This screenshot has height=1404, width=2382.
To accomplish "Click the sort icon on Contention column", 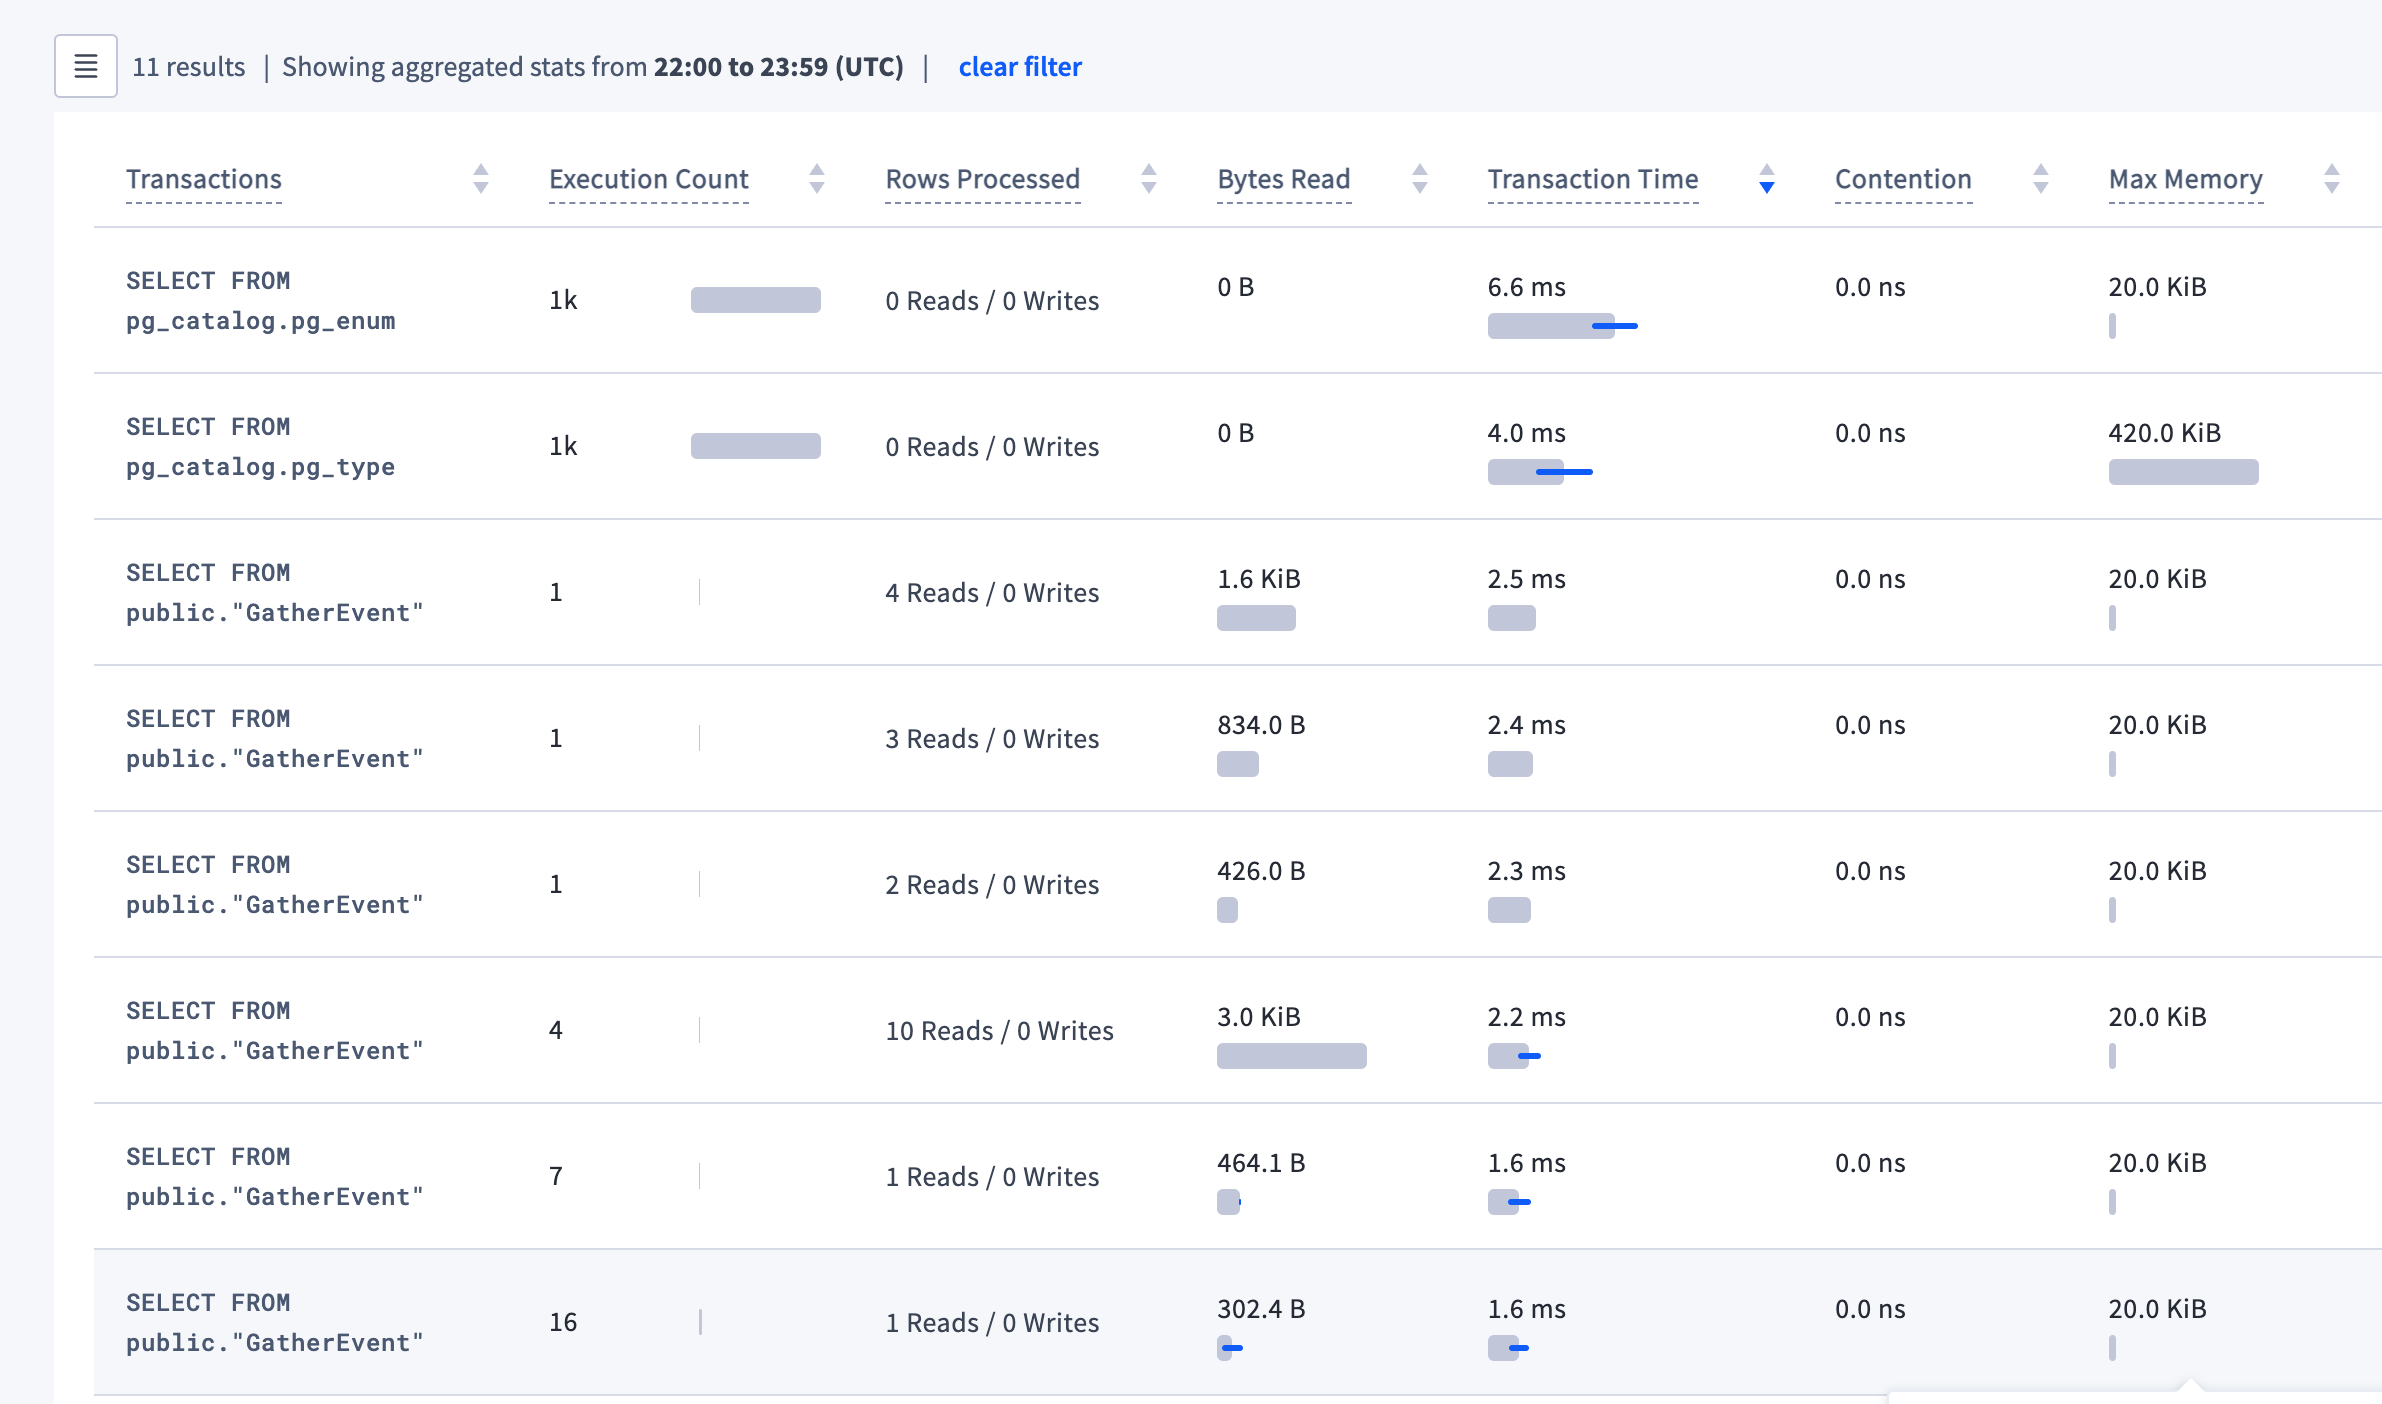I will (2041, 179).
